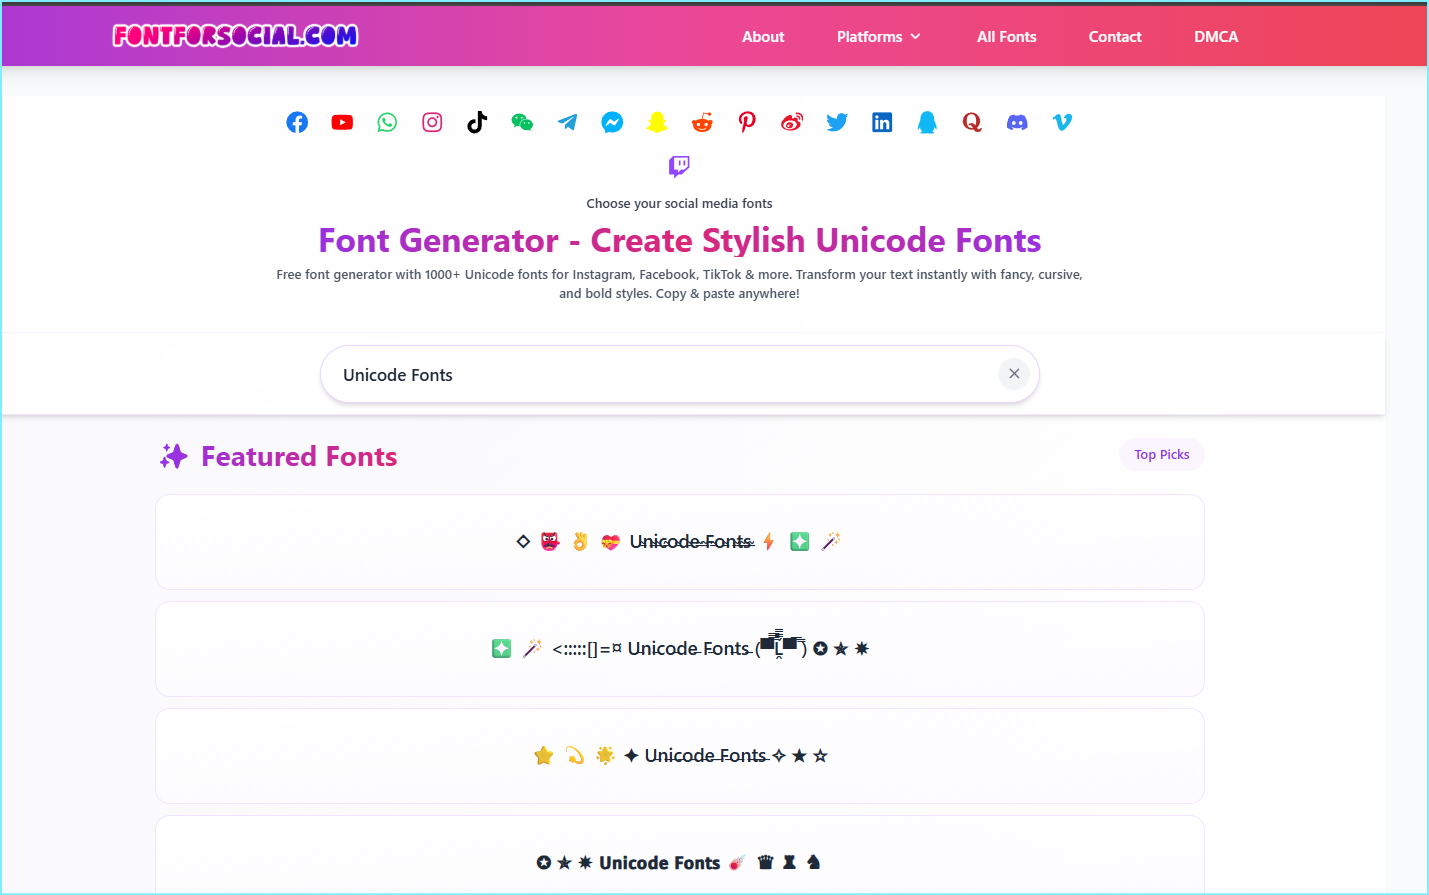Select the Telegram platform icon

click(x=567, y=122)
